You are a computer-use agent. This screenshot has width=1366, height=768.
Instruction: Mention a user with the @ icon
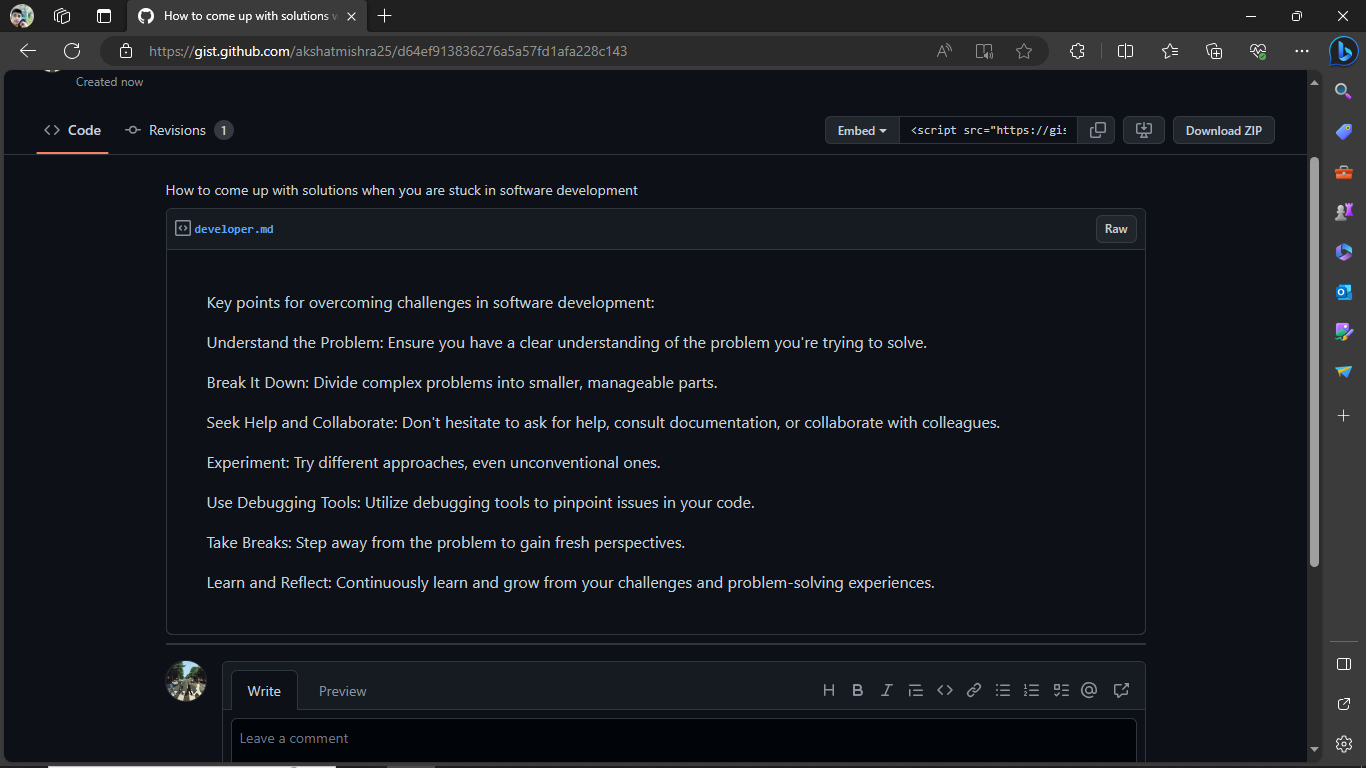pyautogui.click(x=1088, y=690)
